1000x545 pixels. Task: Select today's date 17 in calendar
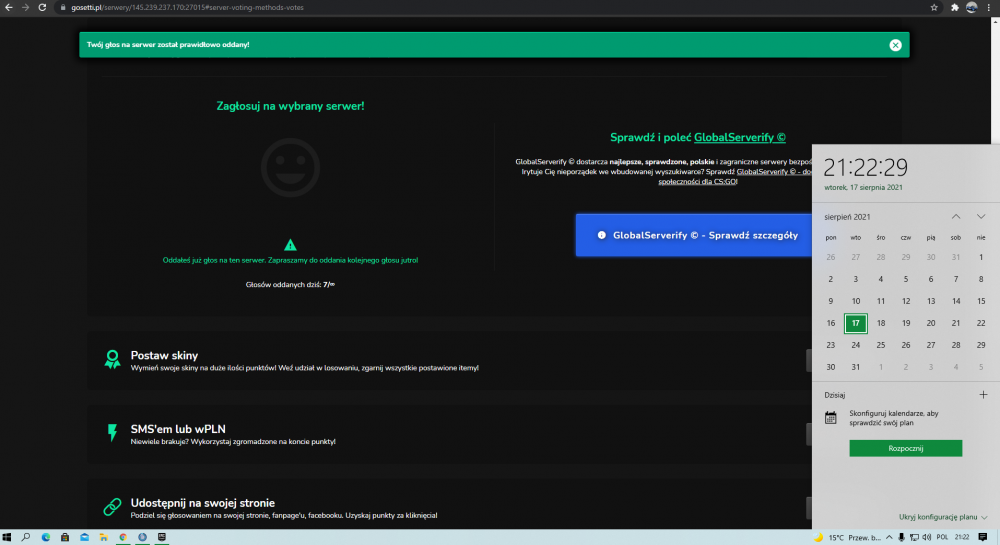tap(855, 323)
